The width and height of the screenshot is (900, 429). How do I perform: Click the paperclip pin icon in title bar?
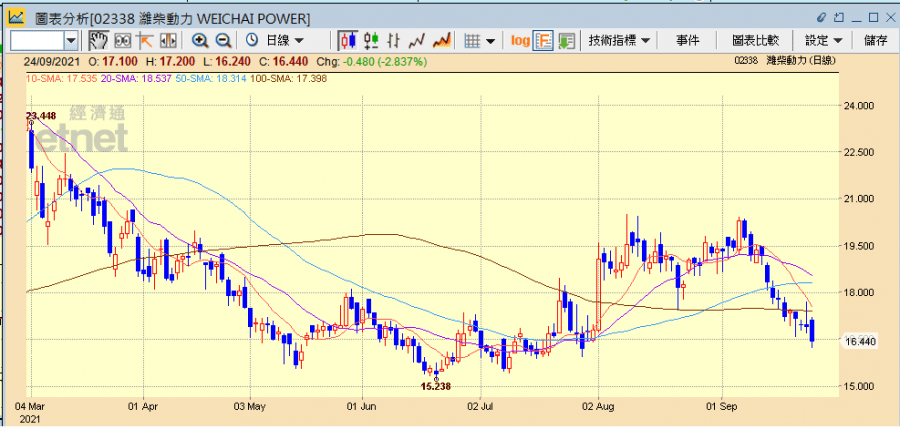pos(823,18)
